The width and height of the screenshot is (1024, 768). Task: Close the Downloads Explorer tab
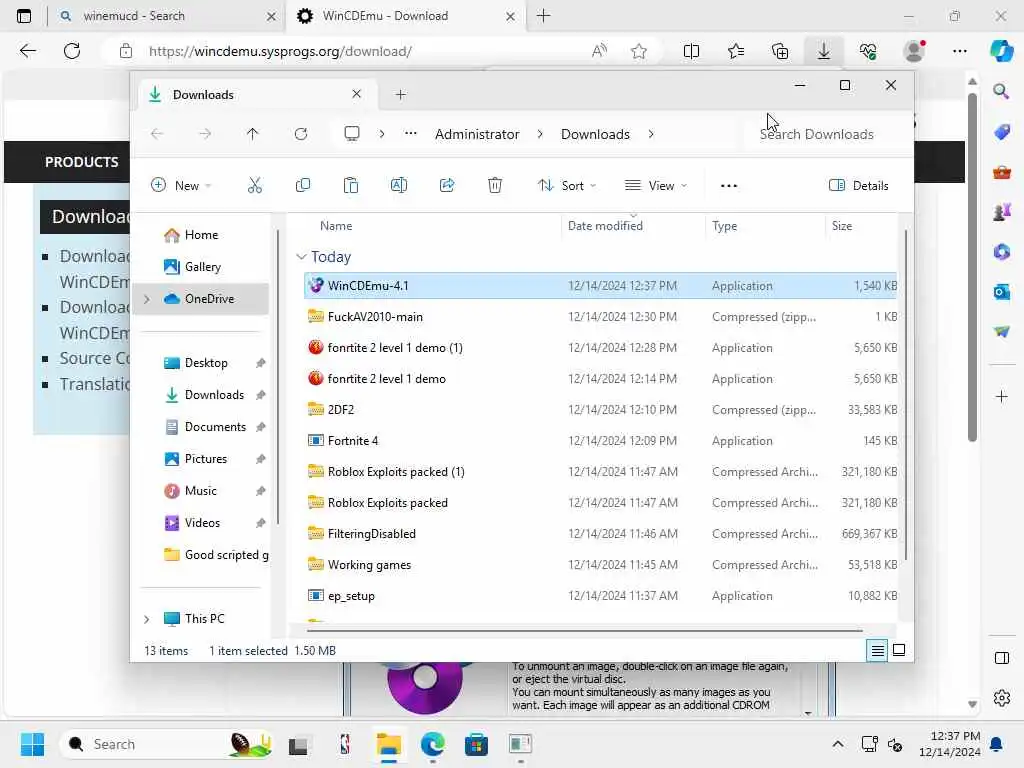357,94
